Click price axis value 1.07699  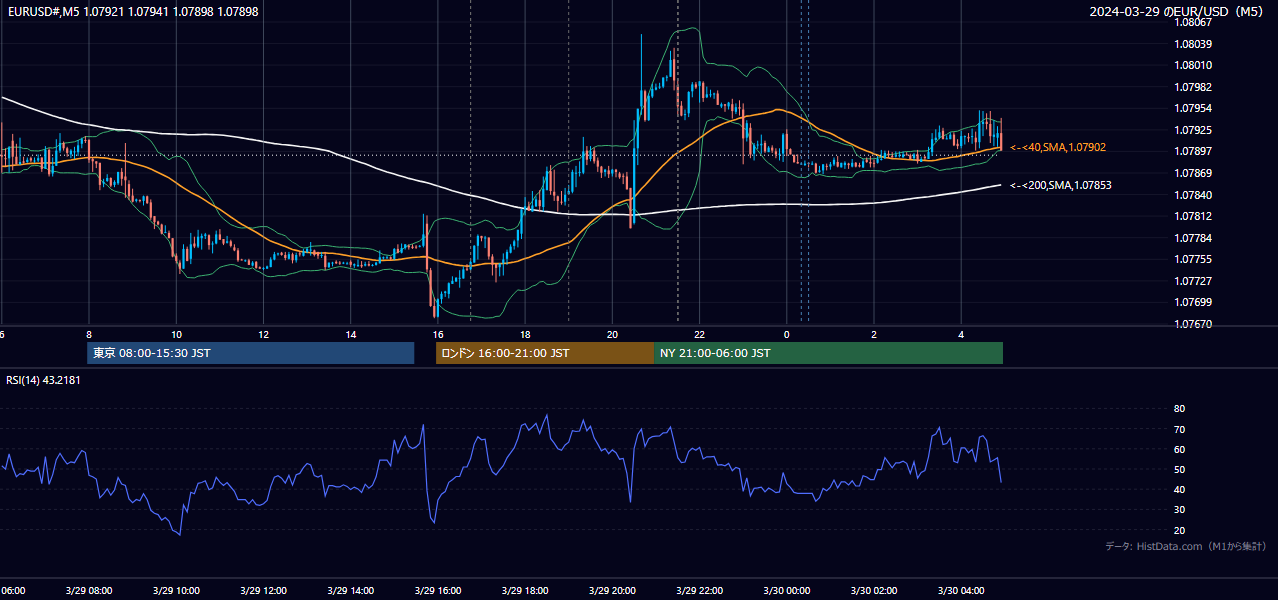1194,302
